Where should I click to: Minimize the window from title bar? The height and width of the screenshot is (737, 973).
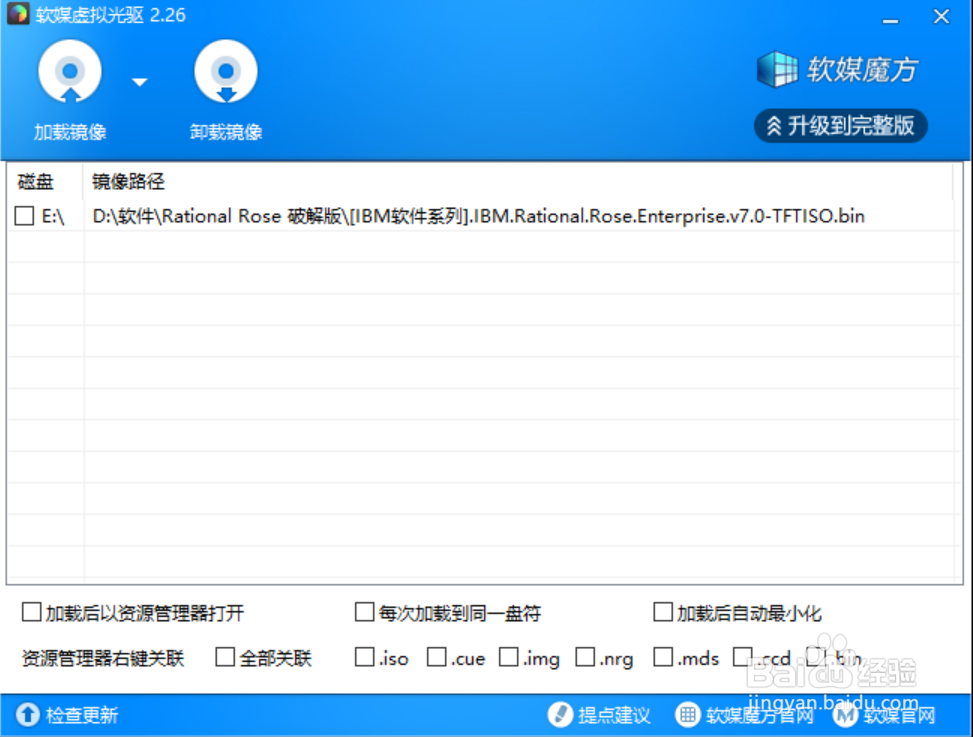click(889, 16)
